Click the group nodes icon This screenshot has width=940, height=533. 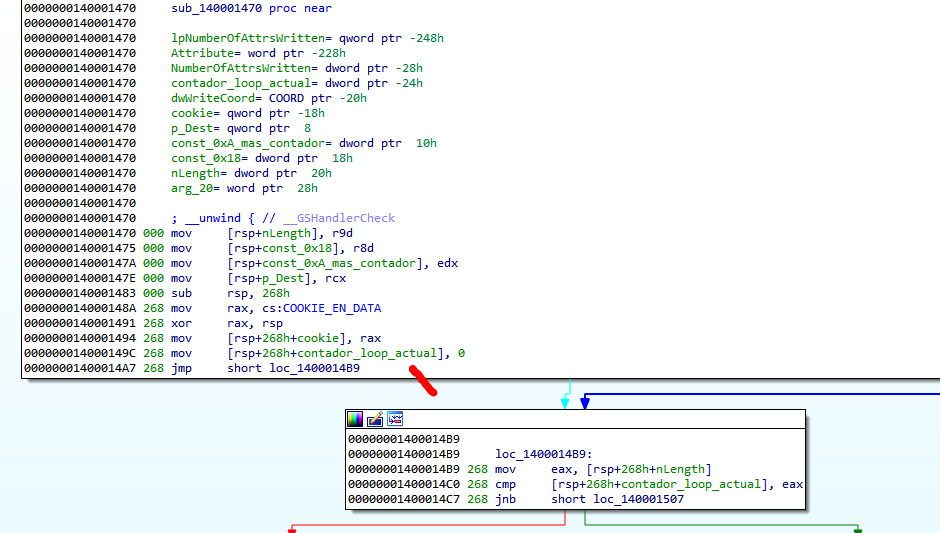[395, 419]
